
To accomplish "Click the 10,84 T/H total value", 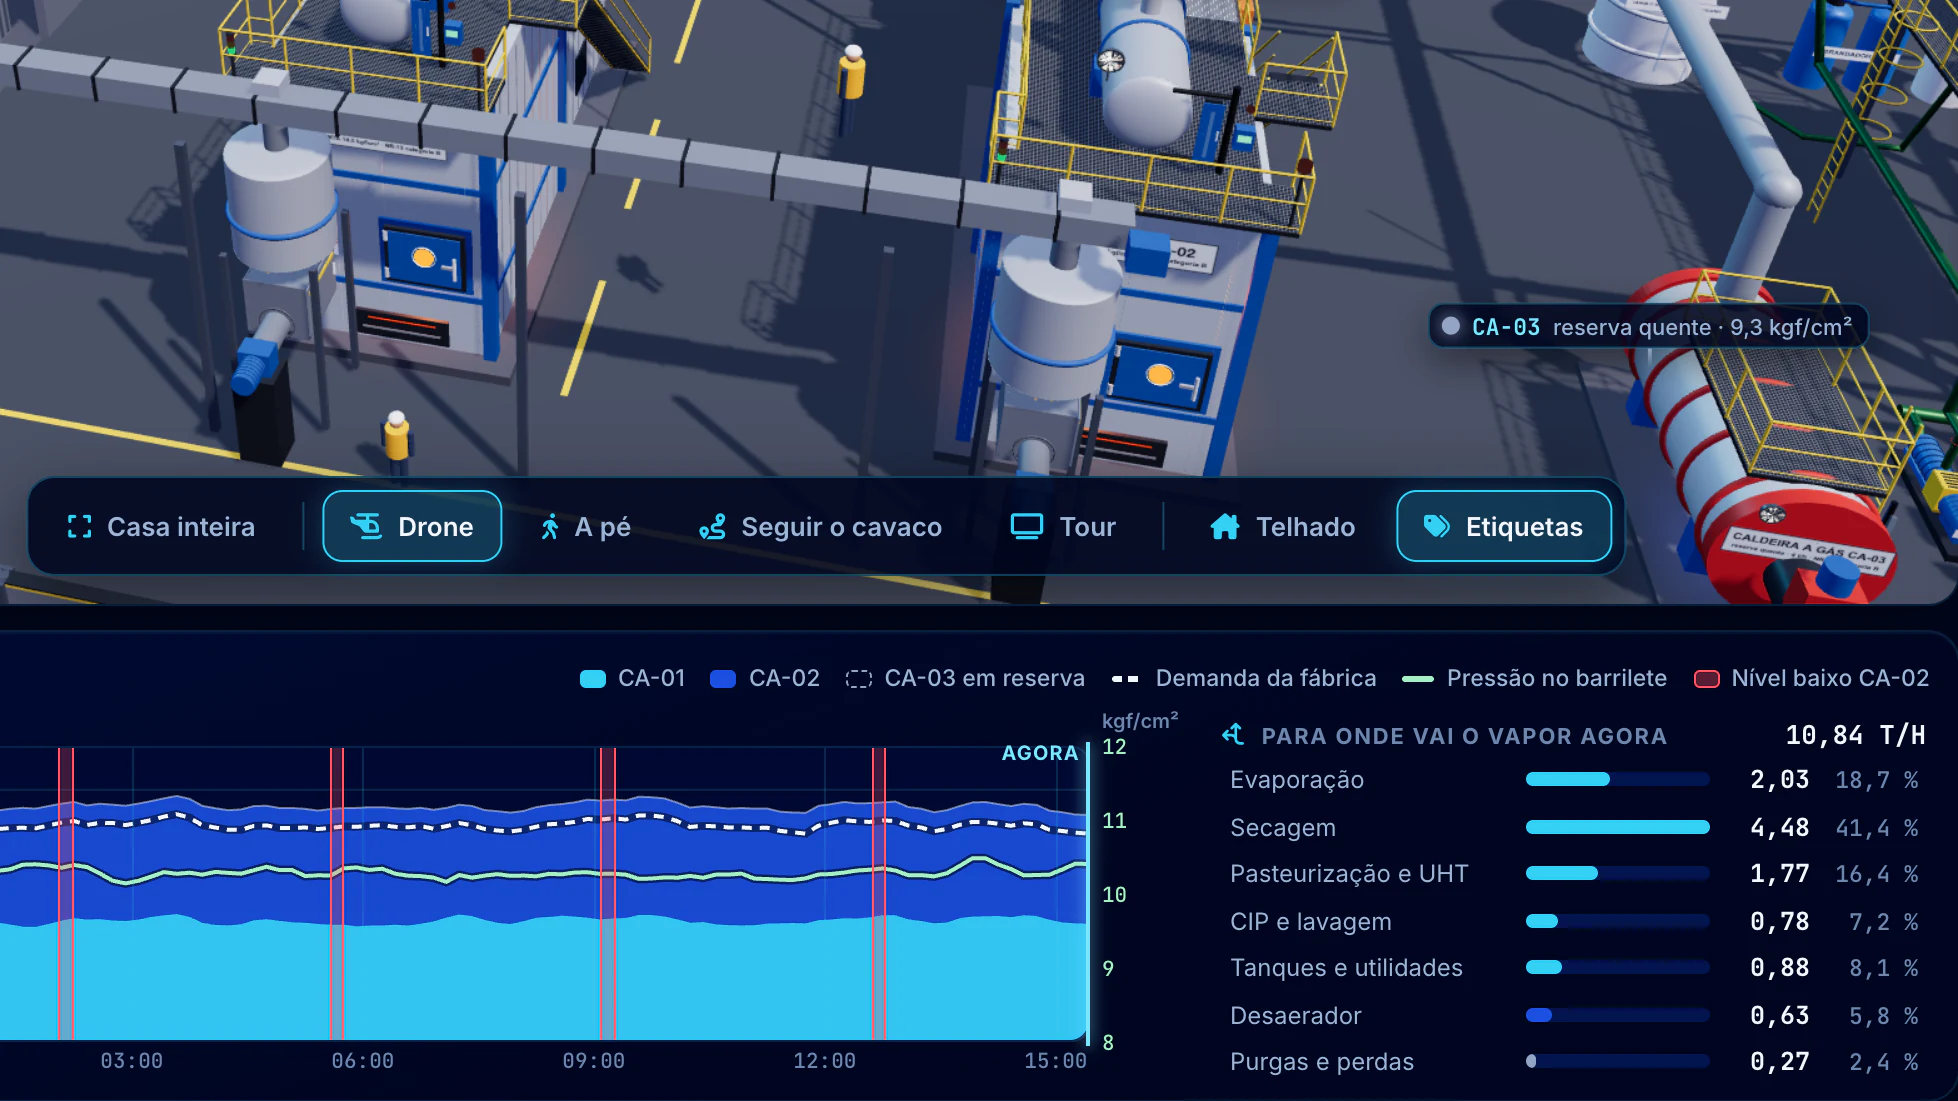I will pos(1855,735).
